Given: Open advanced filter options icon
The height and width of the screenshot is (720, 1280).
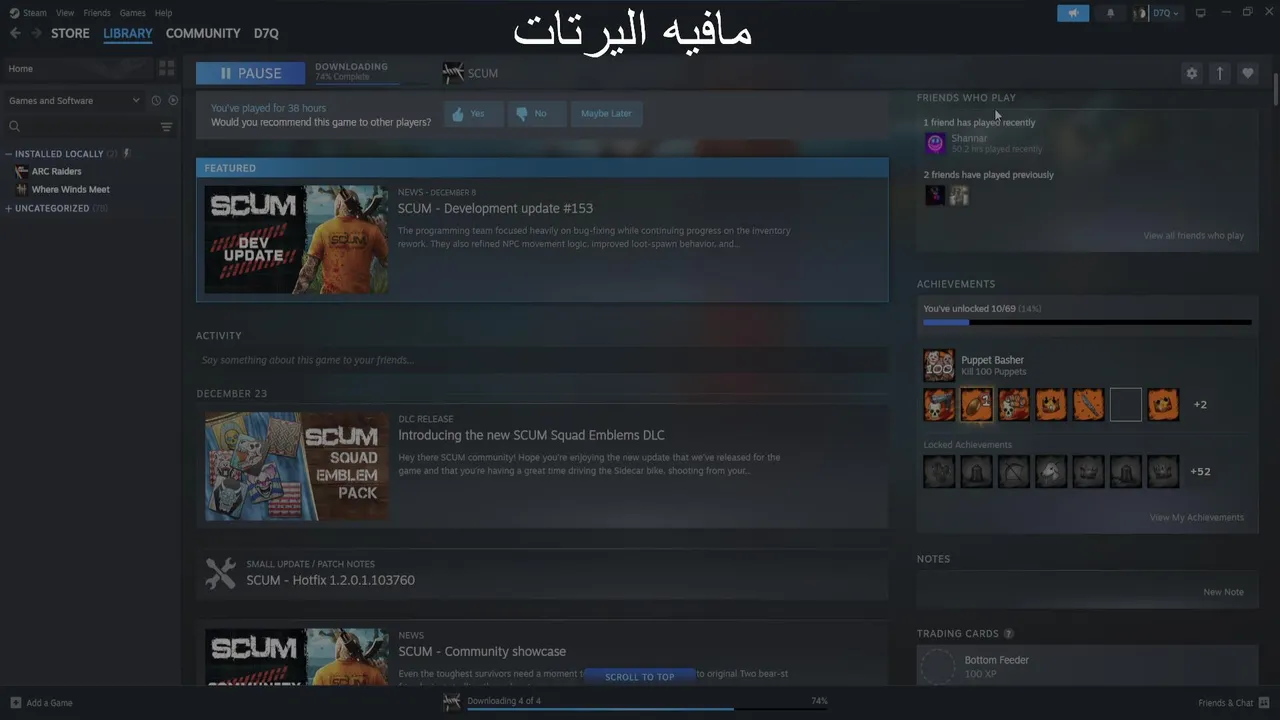Looking at the screenshot, I should [x=167, y=127].
